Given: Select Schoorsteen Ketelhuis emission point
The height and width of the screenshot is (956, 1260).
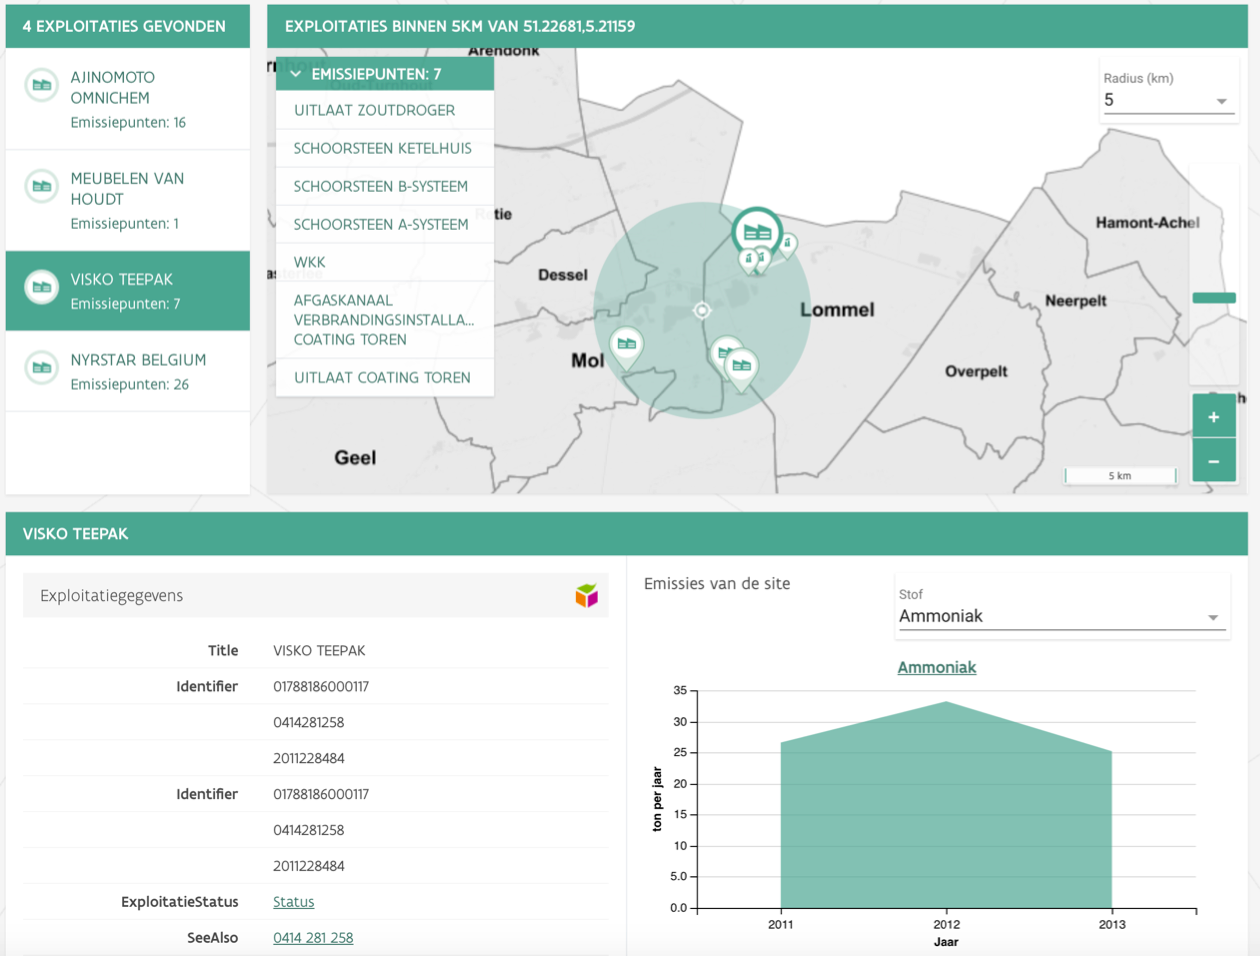Looking at the screenshot, I should pyautogui.click(x=382, y=148).
